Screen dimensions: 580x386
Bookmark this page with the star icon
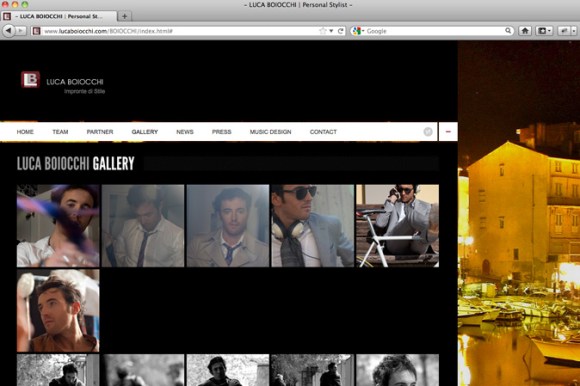(323, 31)
